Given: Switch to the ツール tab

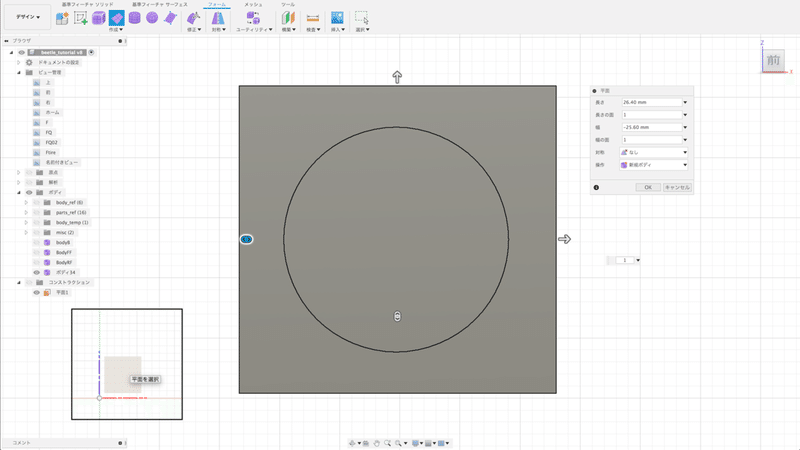Looking at the screenshot, I should pyautogui.click(x=288, y=5).
